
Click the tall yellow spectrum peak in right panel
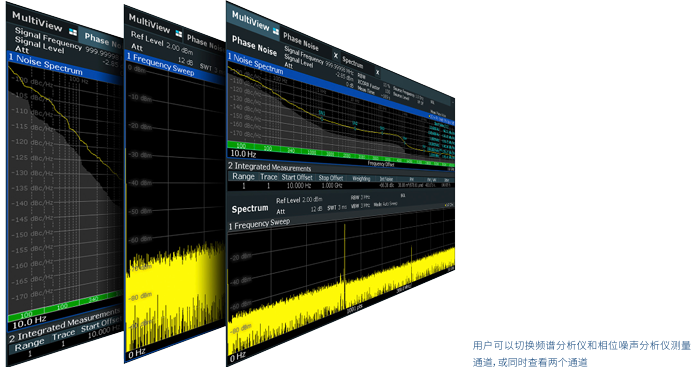click(345, 264)
